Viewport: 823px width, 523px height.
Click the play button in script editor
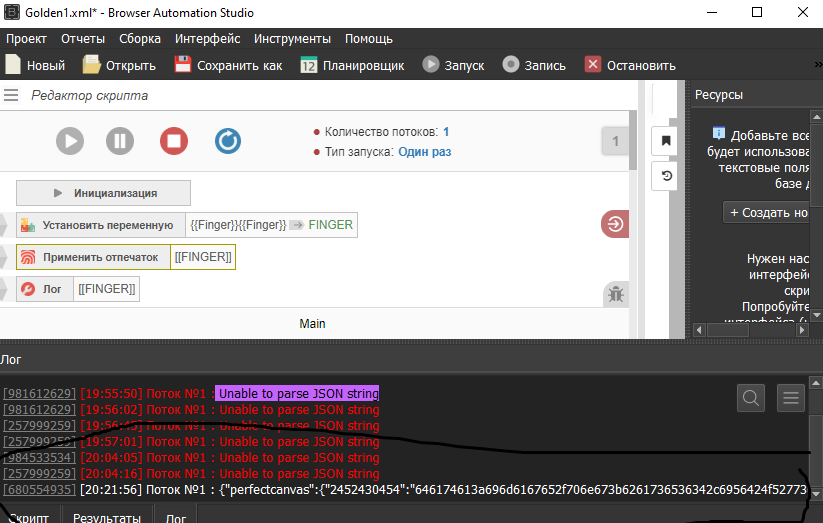[x=69, y=141]
